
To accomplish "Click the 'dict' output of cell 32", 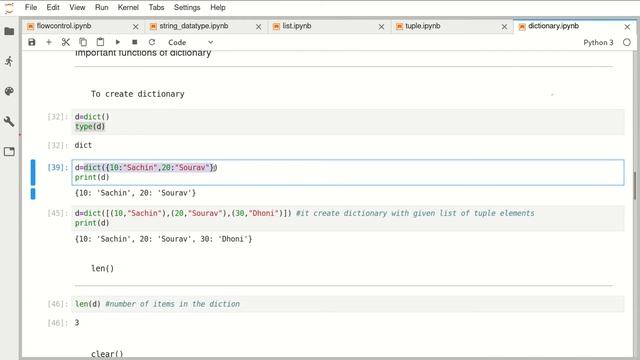I will tap(83, 145).
